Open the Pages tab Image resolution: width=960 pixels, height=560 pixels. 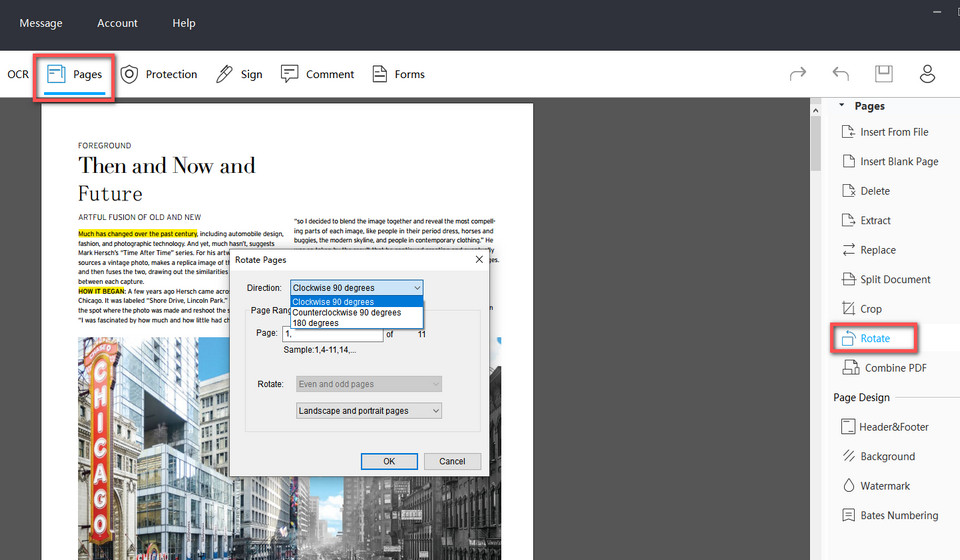[x=75, y=74]
